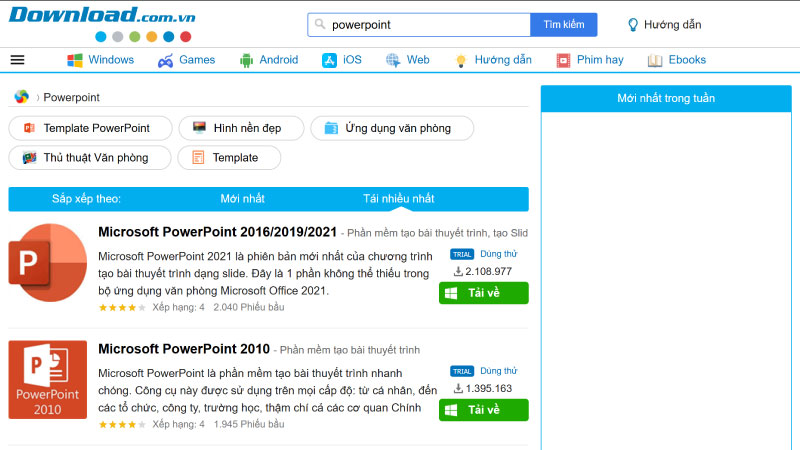This screenshot has width=800, height=450.
Task: Click the Web globe icon
Action: [x=393, y=60]
